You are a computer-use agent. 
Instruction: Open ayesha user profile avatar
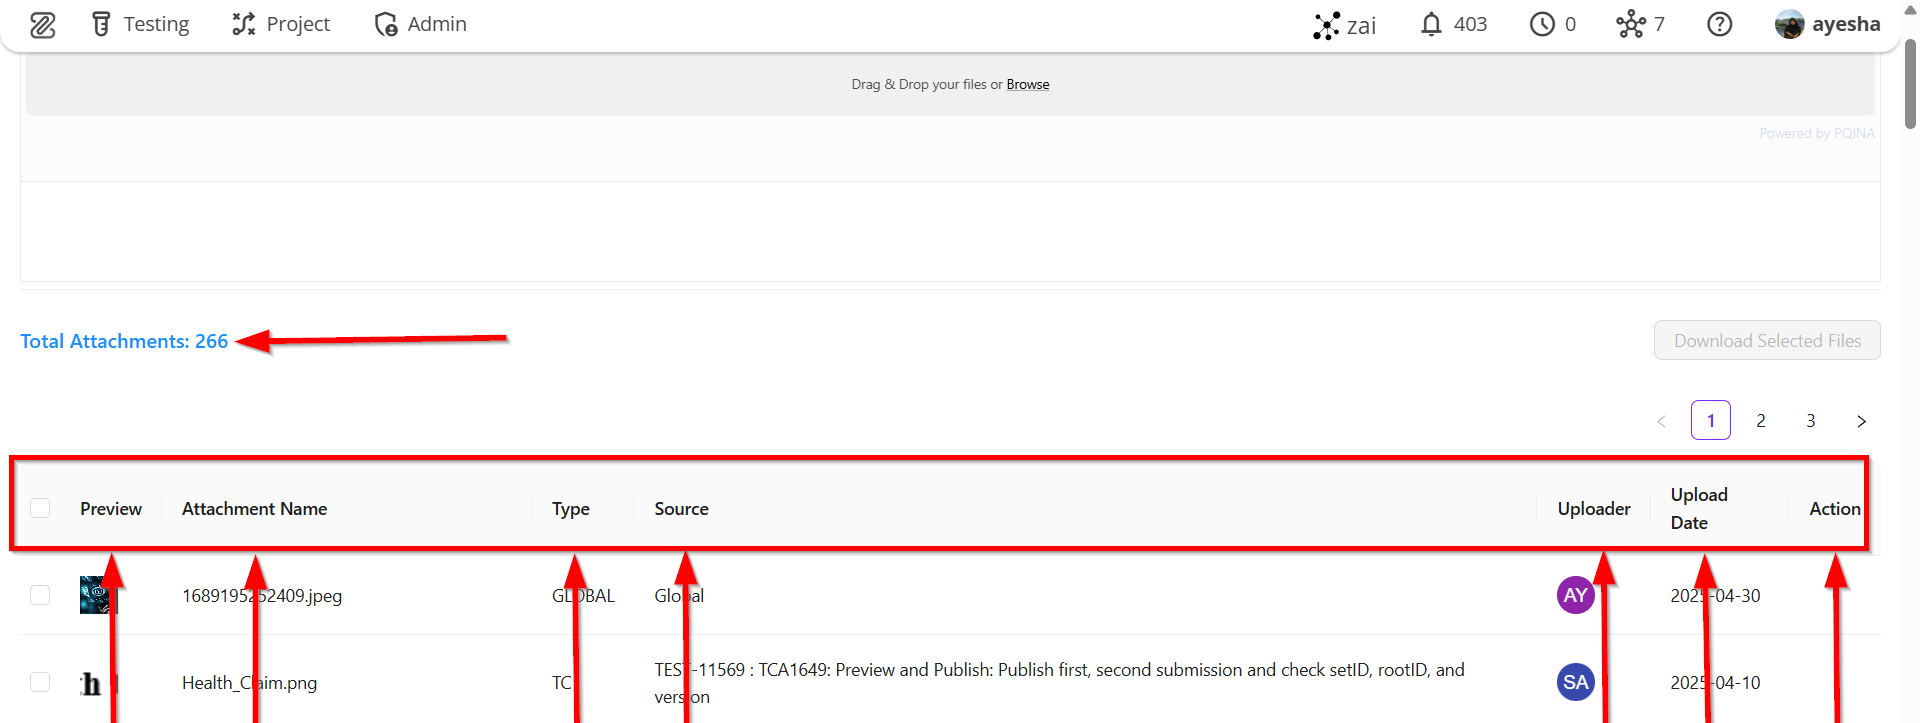(1789, 24)
